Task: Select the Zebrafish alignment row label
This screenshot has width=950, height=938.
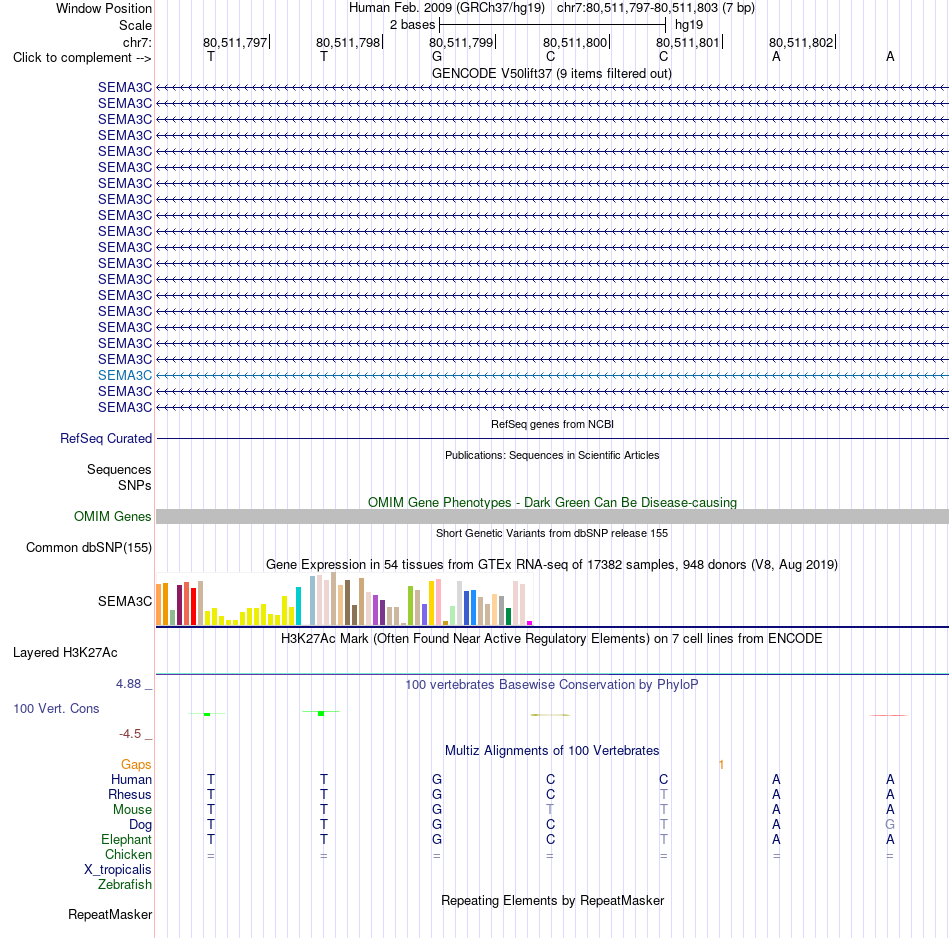Action: pos(124,885)
